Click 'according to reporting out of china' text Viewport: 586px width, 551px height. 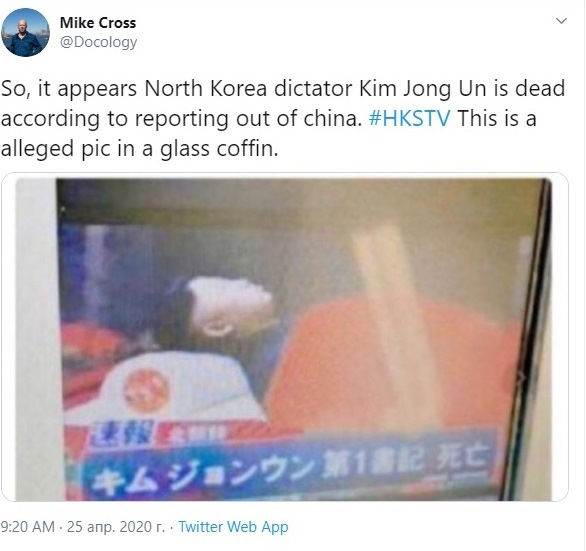(x=181, y=119)
